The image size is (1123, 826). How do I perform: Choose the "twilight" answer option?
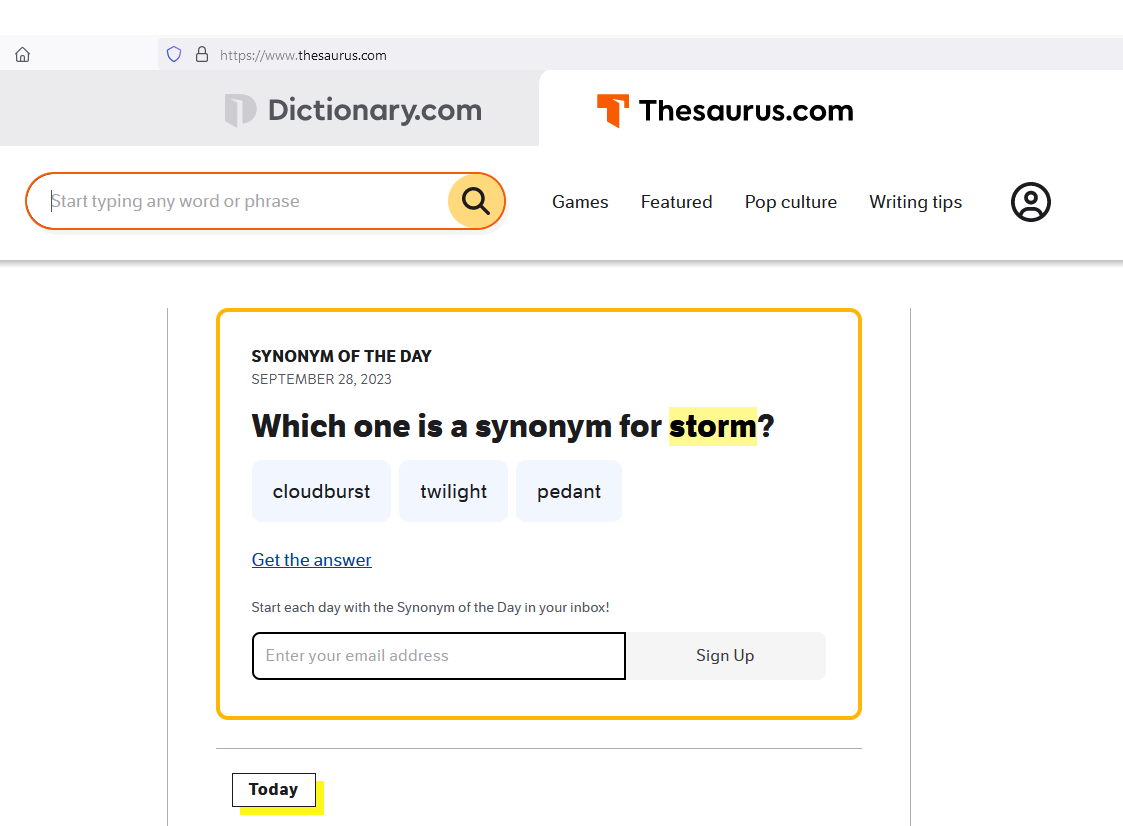click(x=453, y=491)
